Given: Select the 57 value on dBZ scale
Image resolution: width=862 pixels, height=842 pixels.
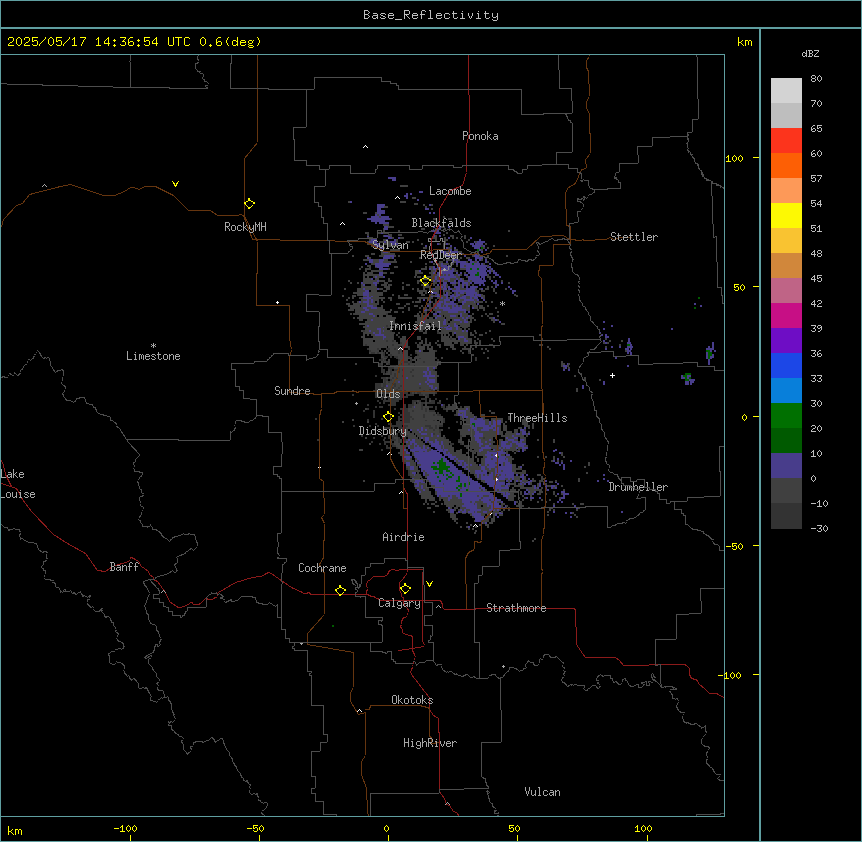Looking at the screenshot, I should point(816,179).
